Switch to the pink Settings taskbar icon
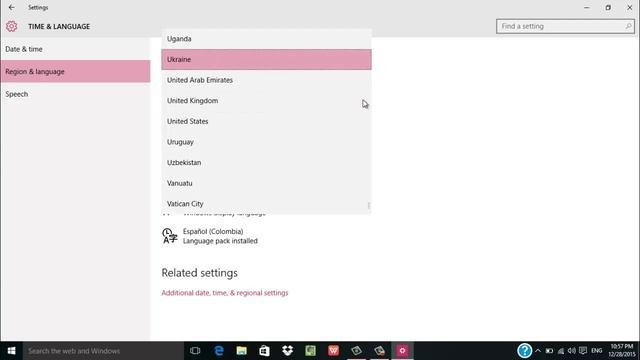 pos(402,351)
